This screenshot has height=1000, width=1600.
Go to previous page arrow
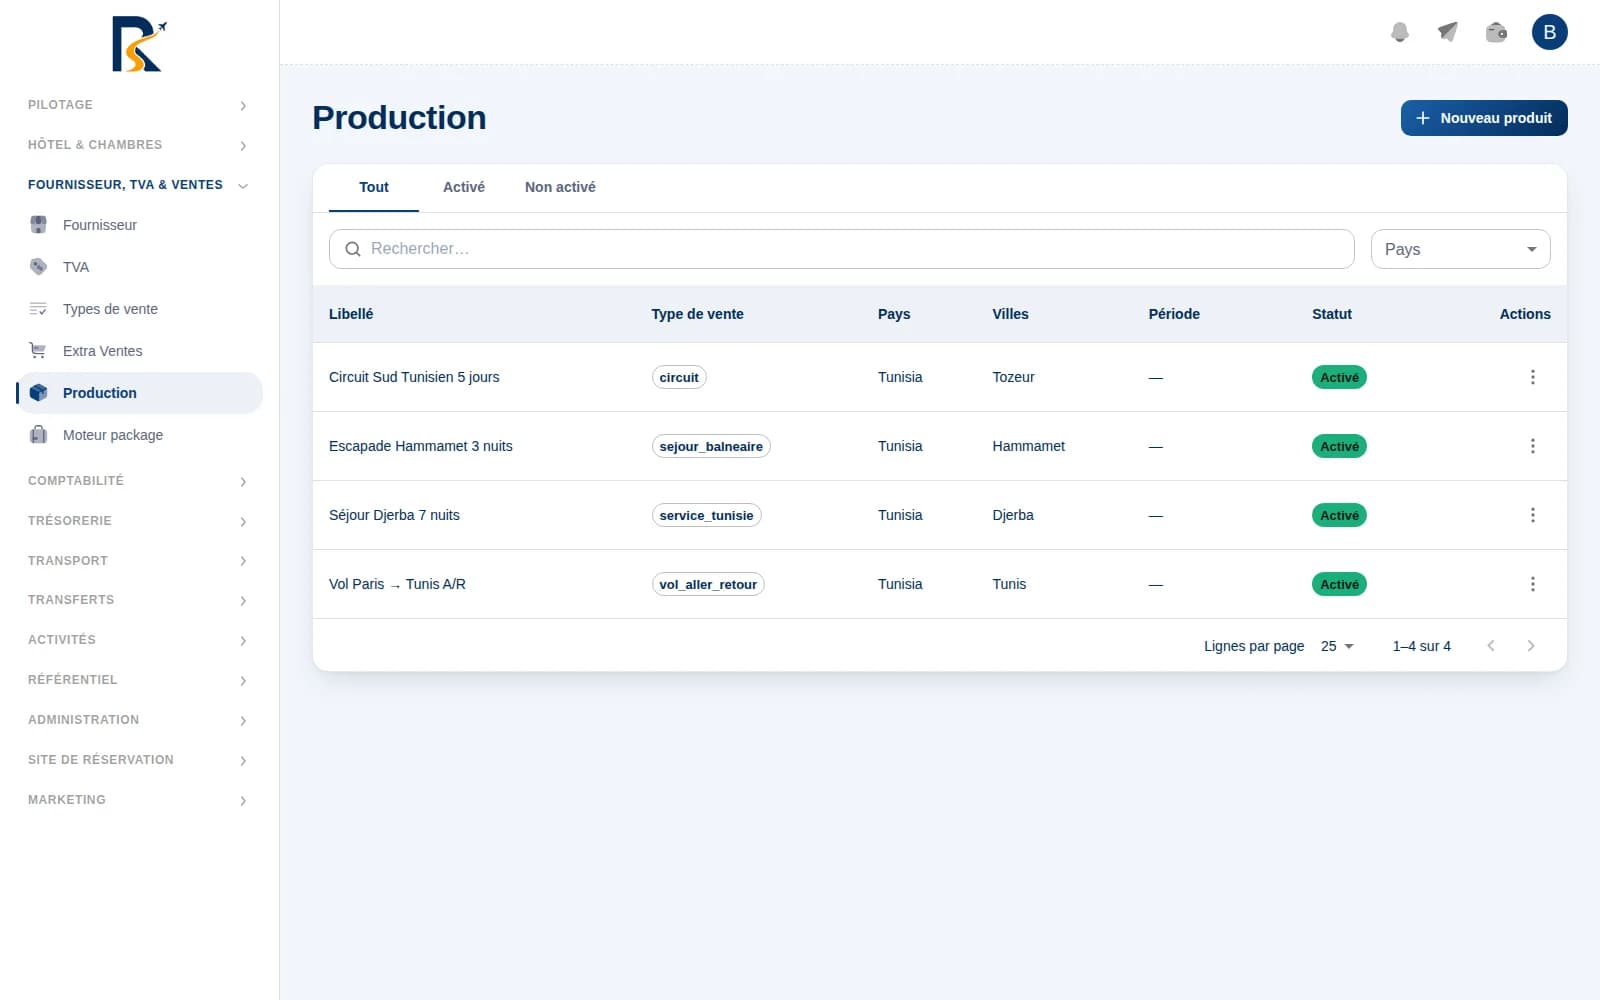(x=1491, y=646)
